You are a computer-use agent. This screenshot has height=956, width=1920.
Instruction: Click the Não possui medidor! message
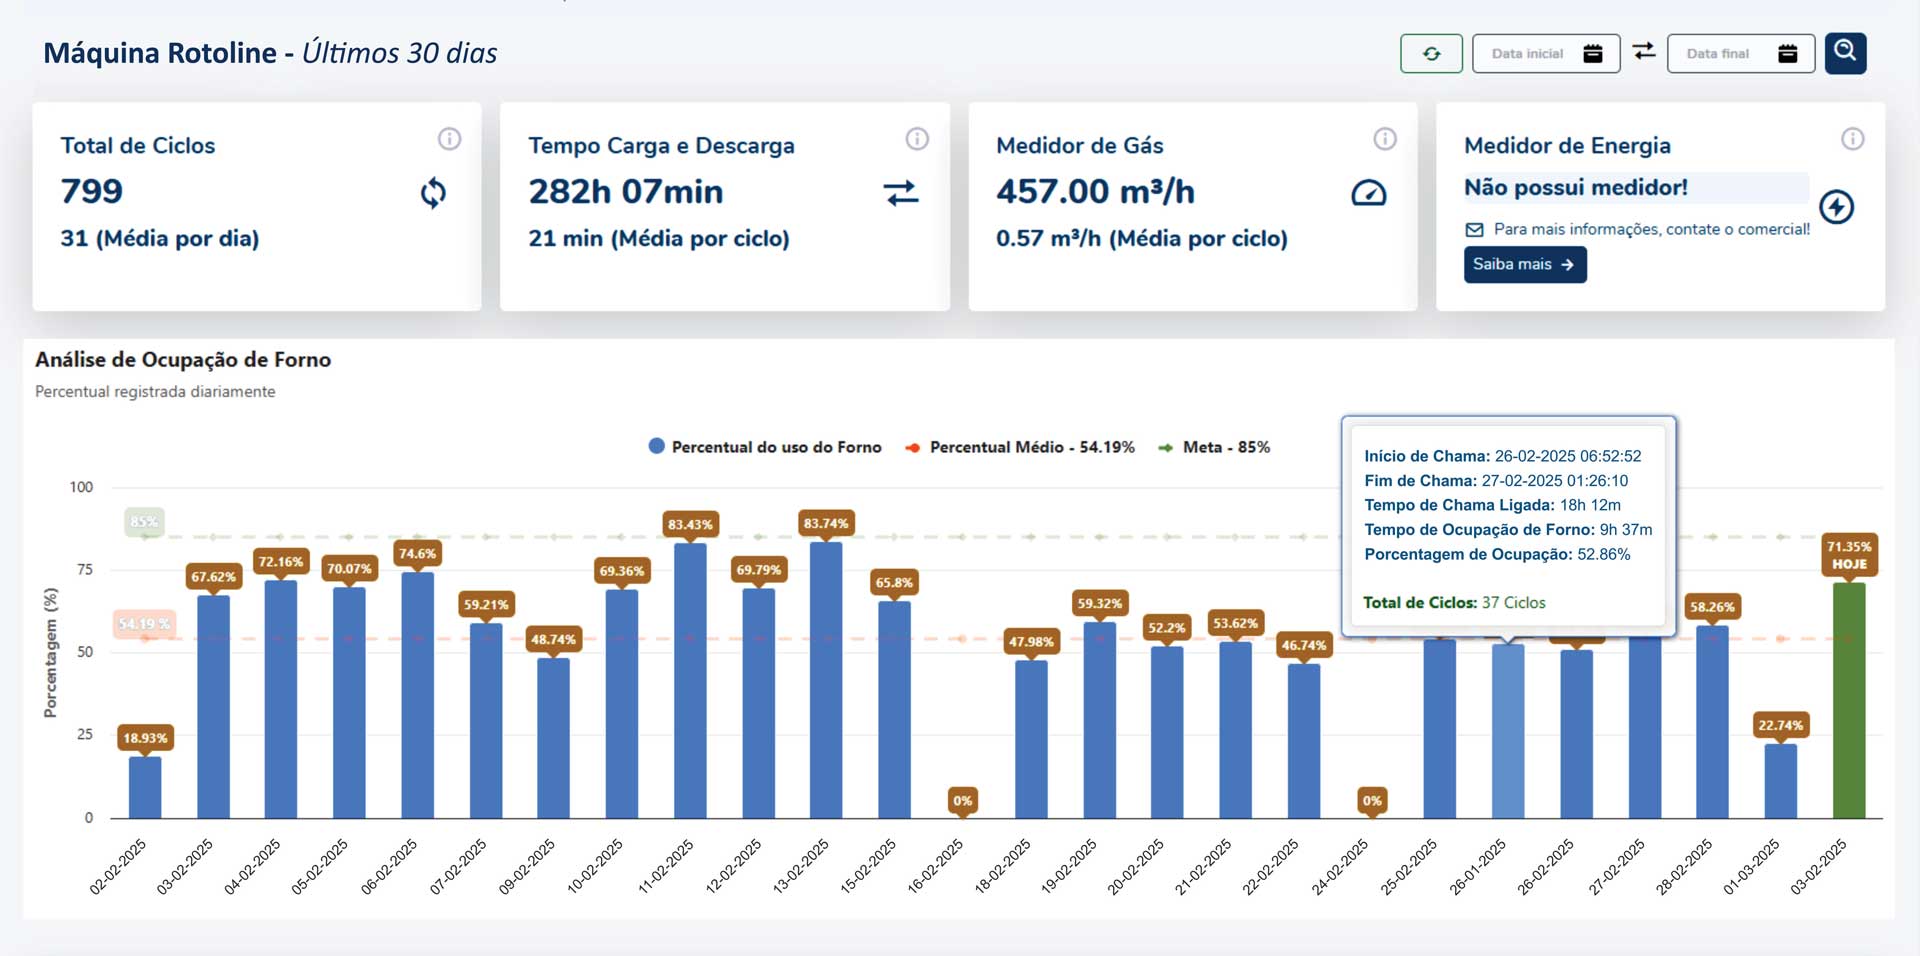pos(1576,188)
